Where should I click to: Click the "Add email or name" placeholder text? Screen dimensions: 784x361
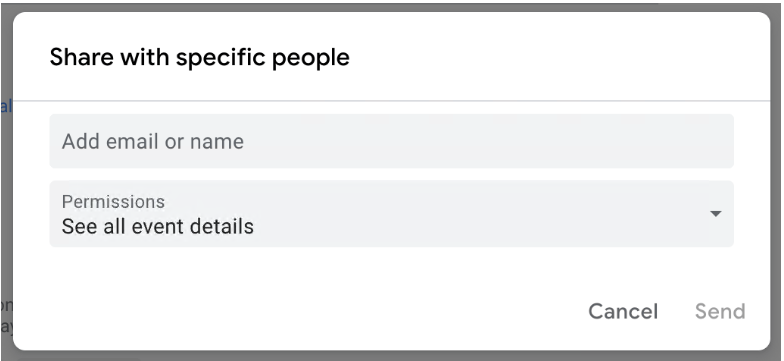pos(152,142)
